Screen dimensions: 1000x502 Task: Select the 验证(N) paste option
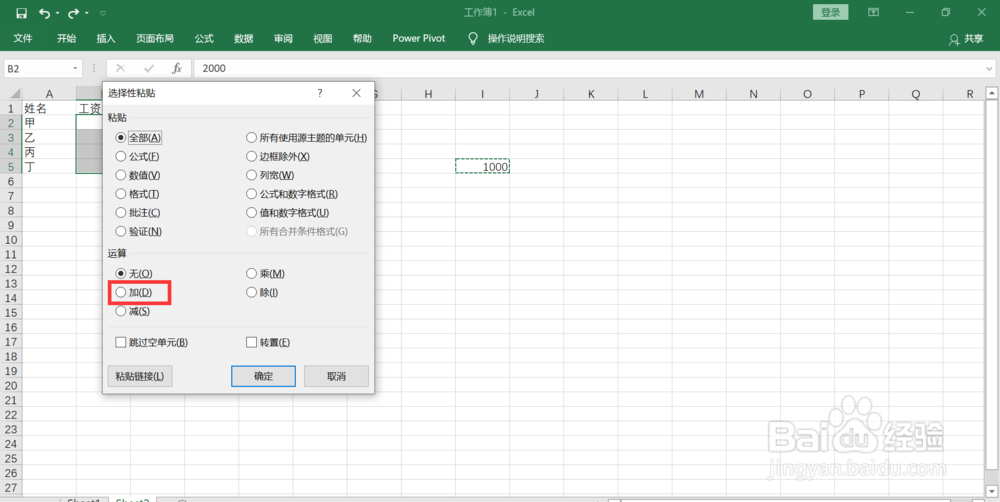138,232
